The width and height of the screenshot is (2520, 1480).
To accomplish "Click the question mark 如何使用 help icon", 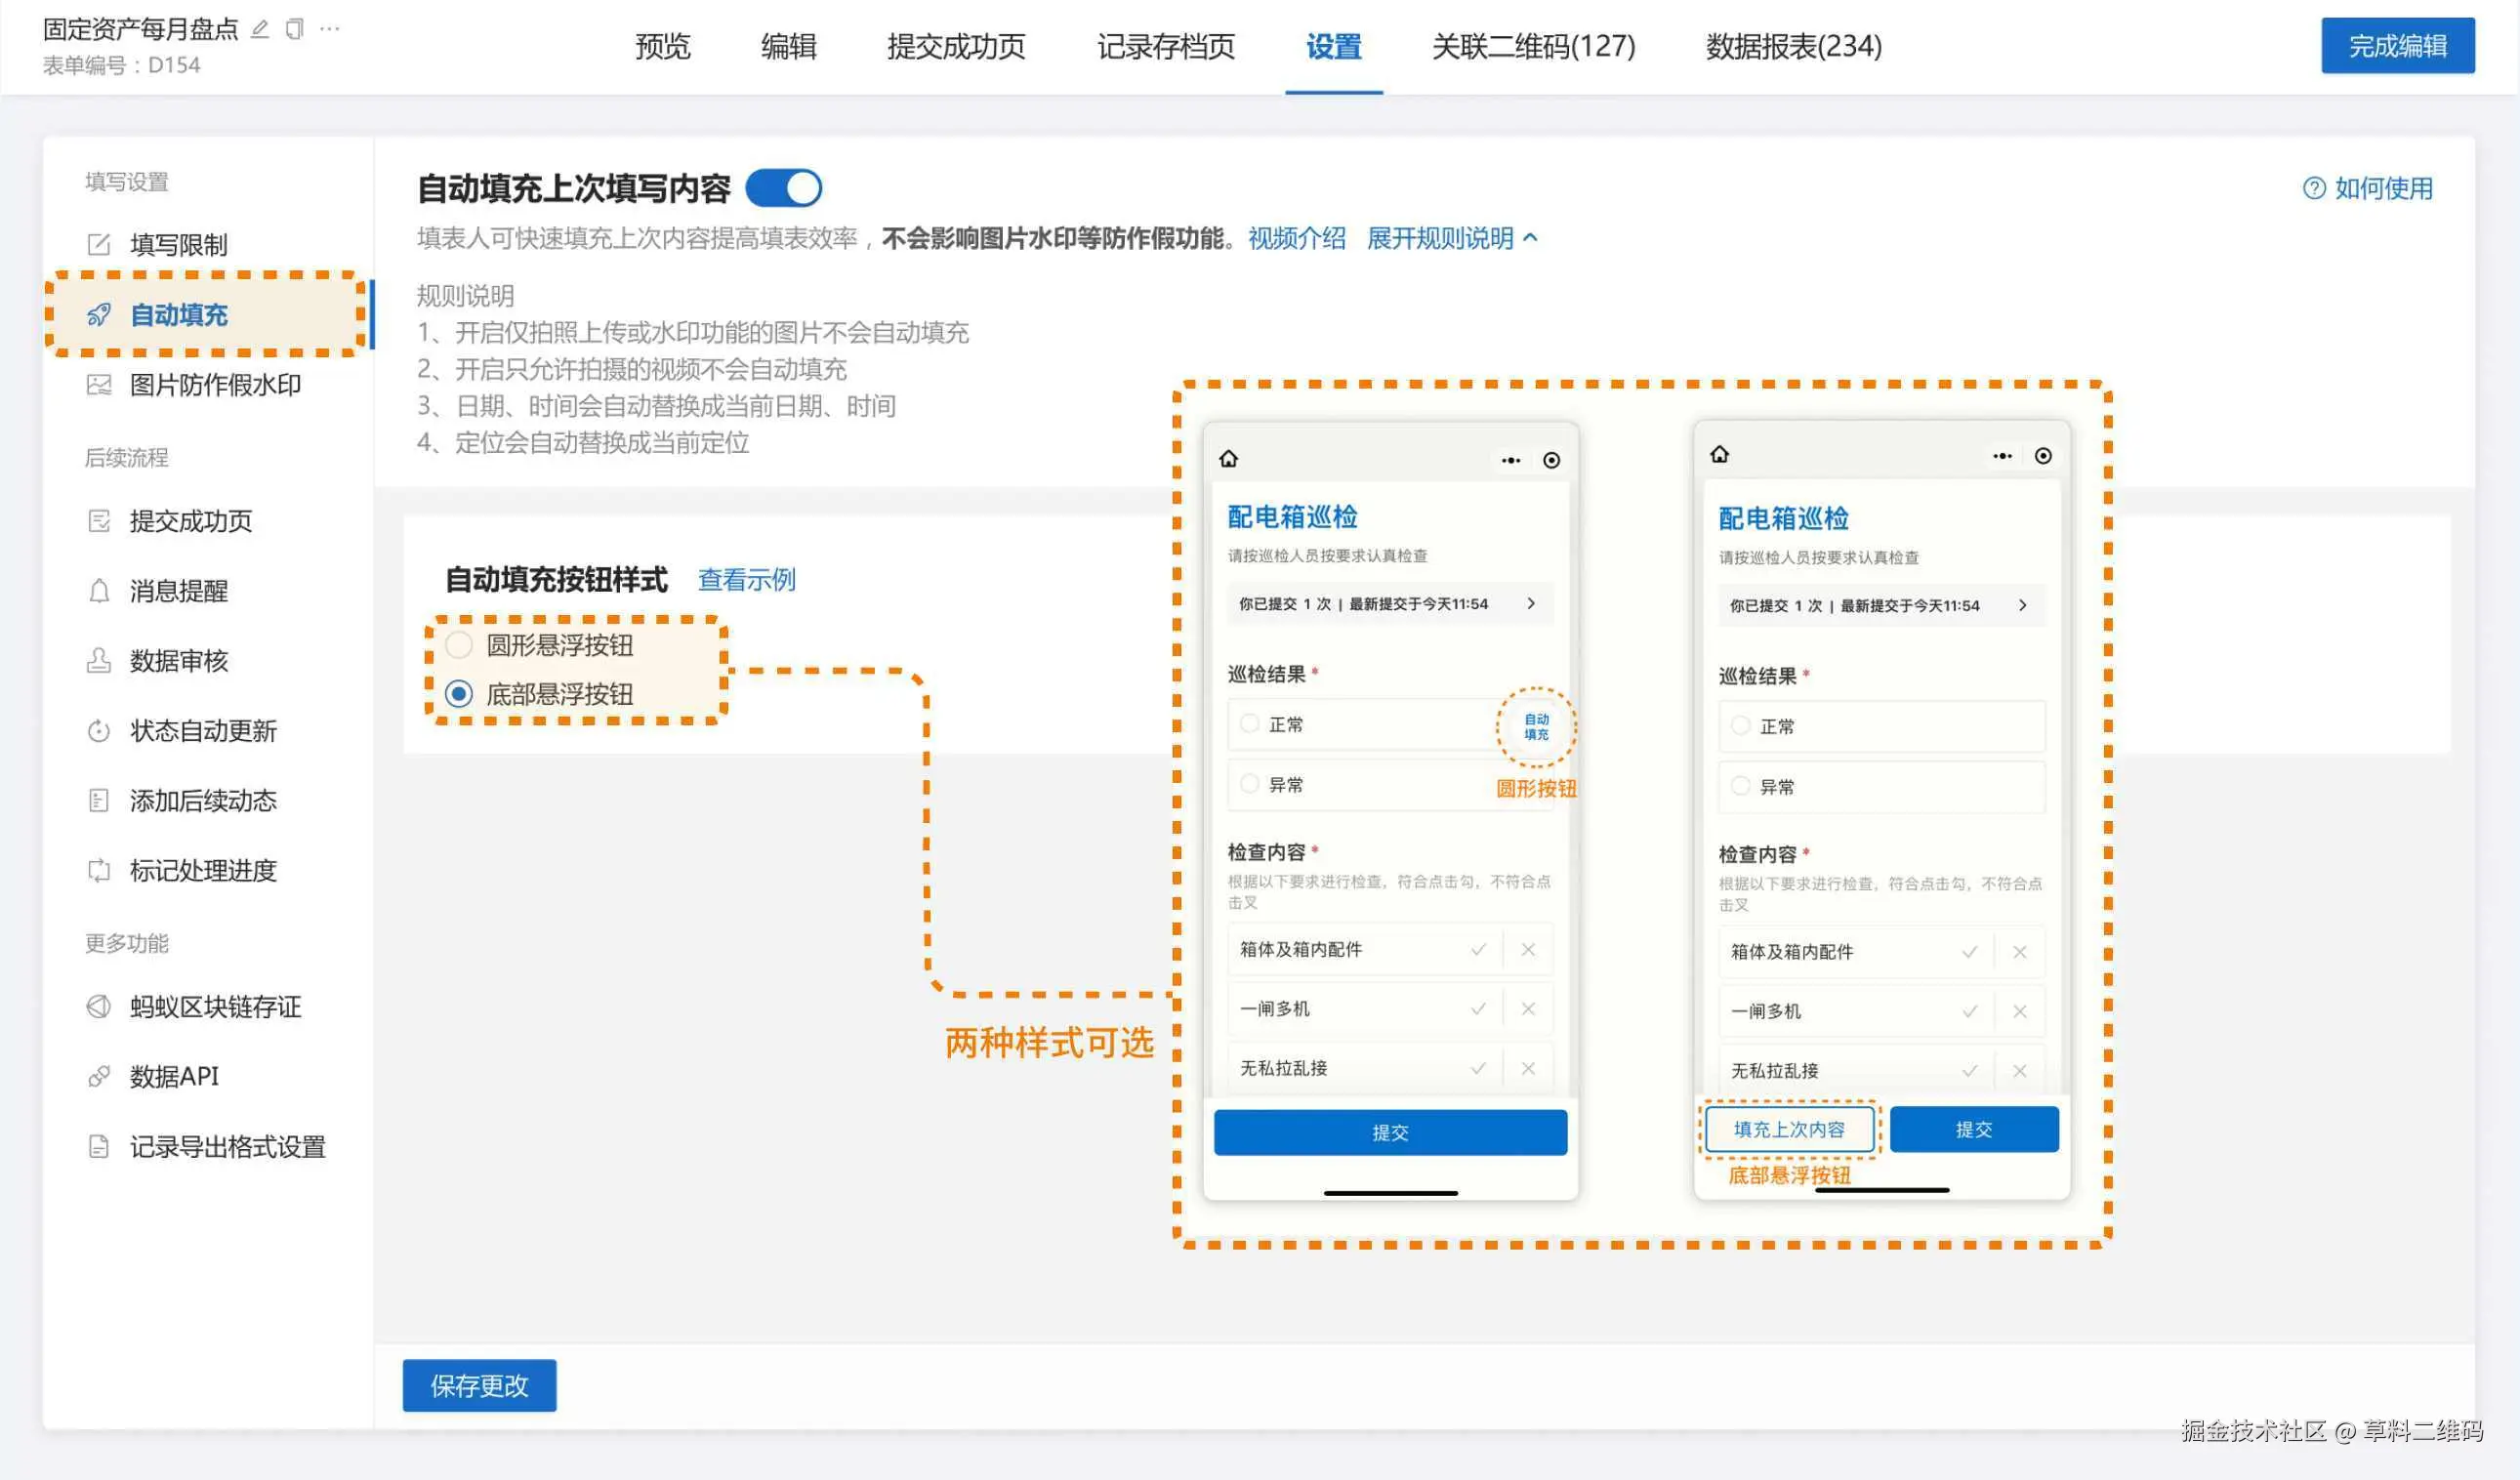I will coord(2314,188).
